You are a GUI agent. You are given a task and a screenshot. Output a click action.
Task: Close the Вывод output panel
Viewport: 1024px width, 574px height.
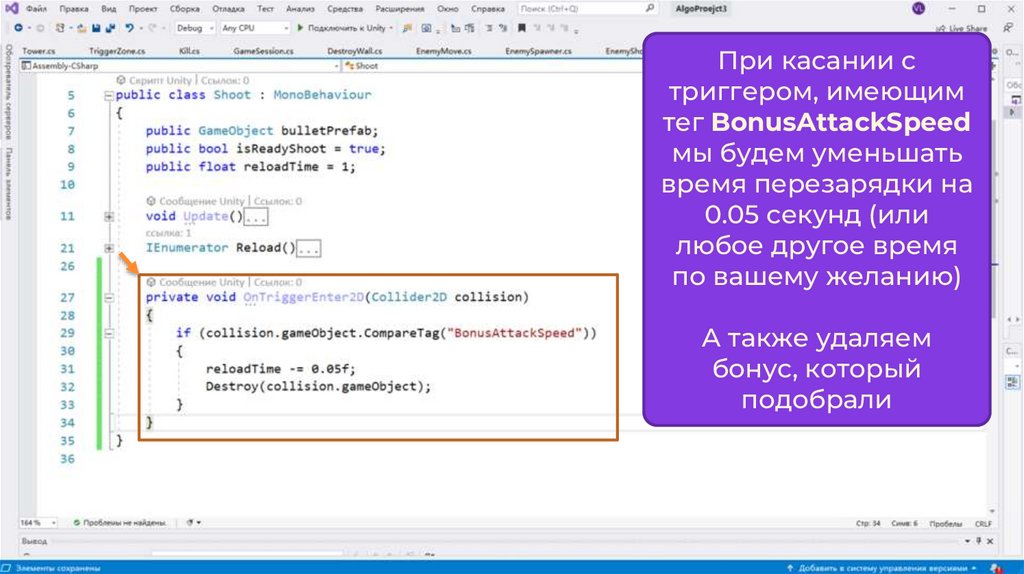[990, 541]
